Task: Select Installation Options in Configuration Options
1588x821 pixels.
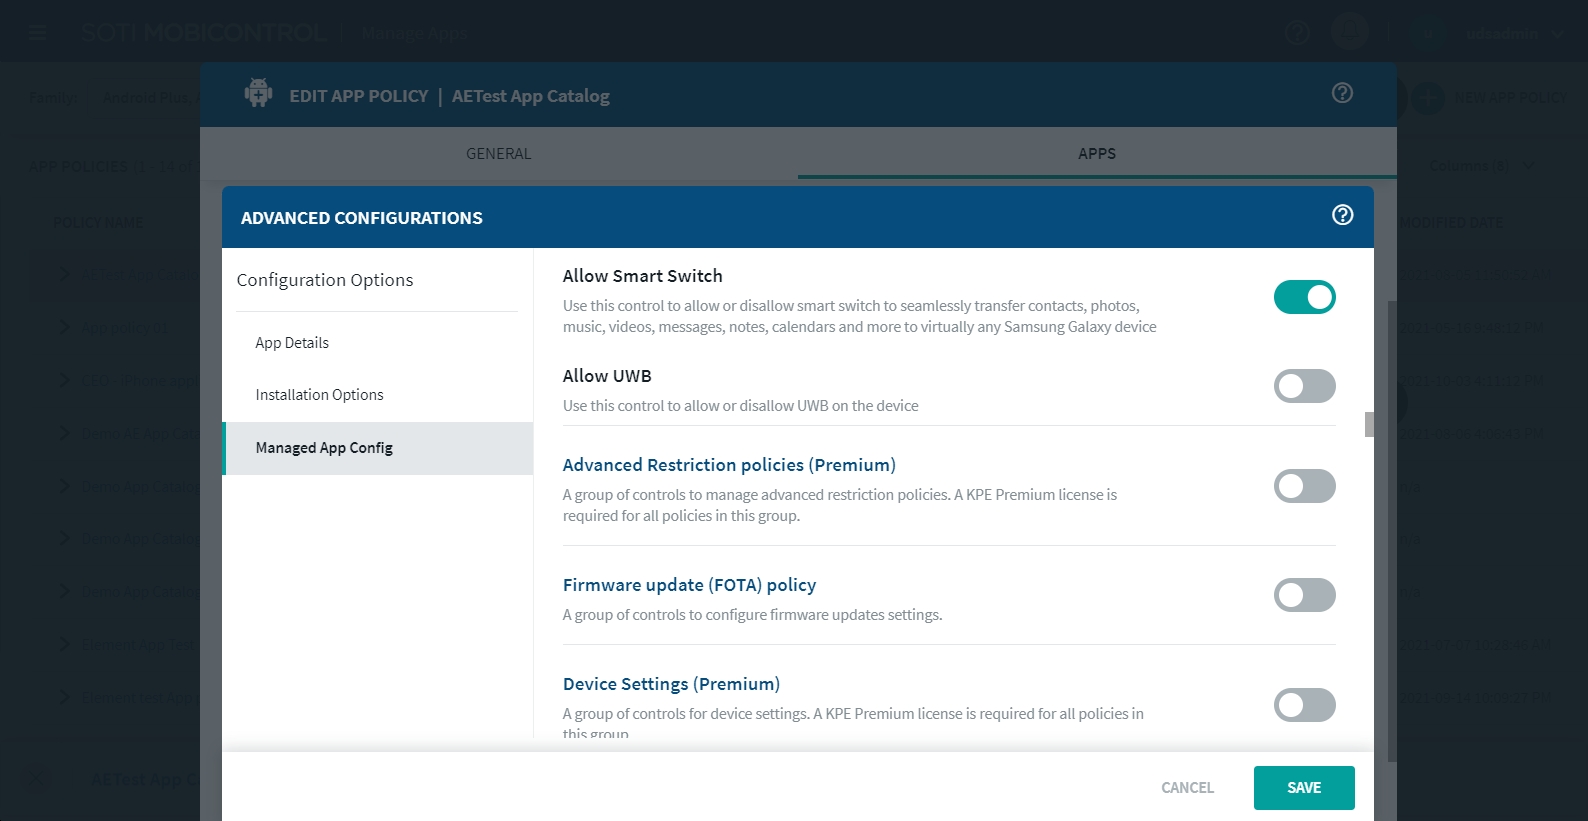Action: click(x=319, y=395)
